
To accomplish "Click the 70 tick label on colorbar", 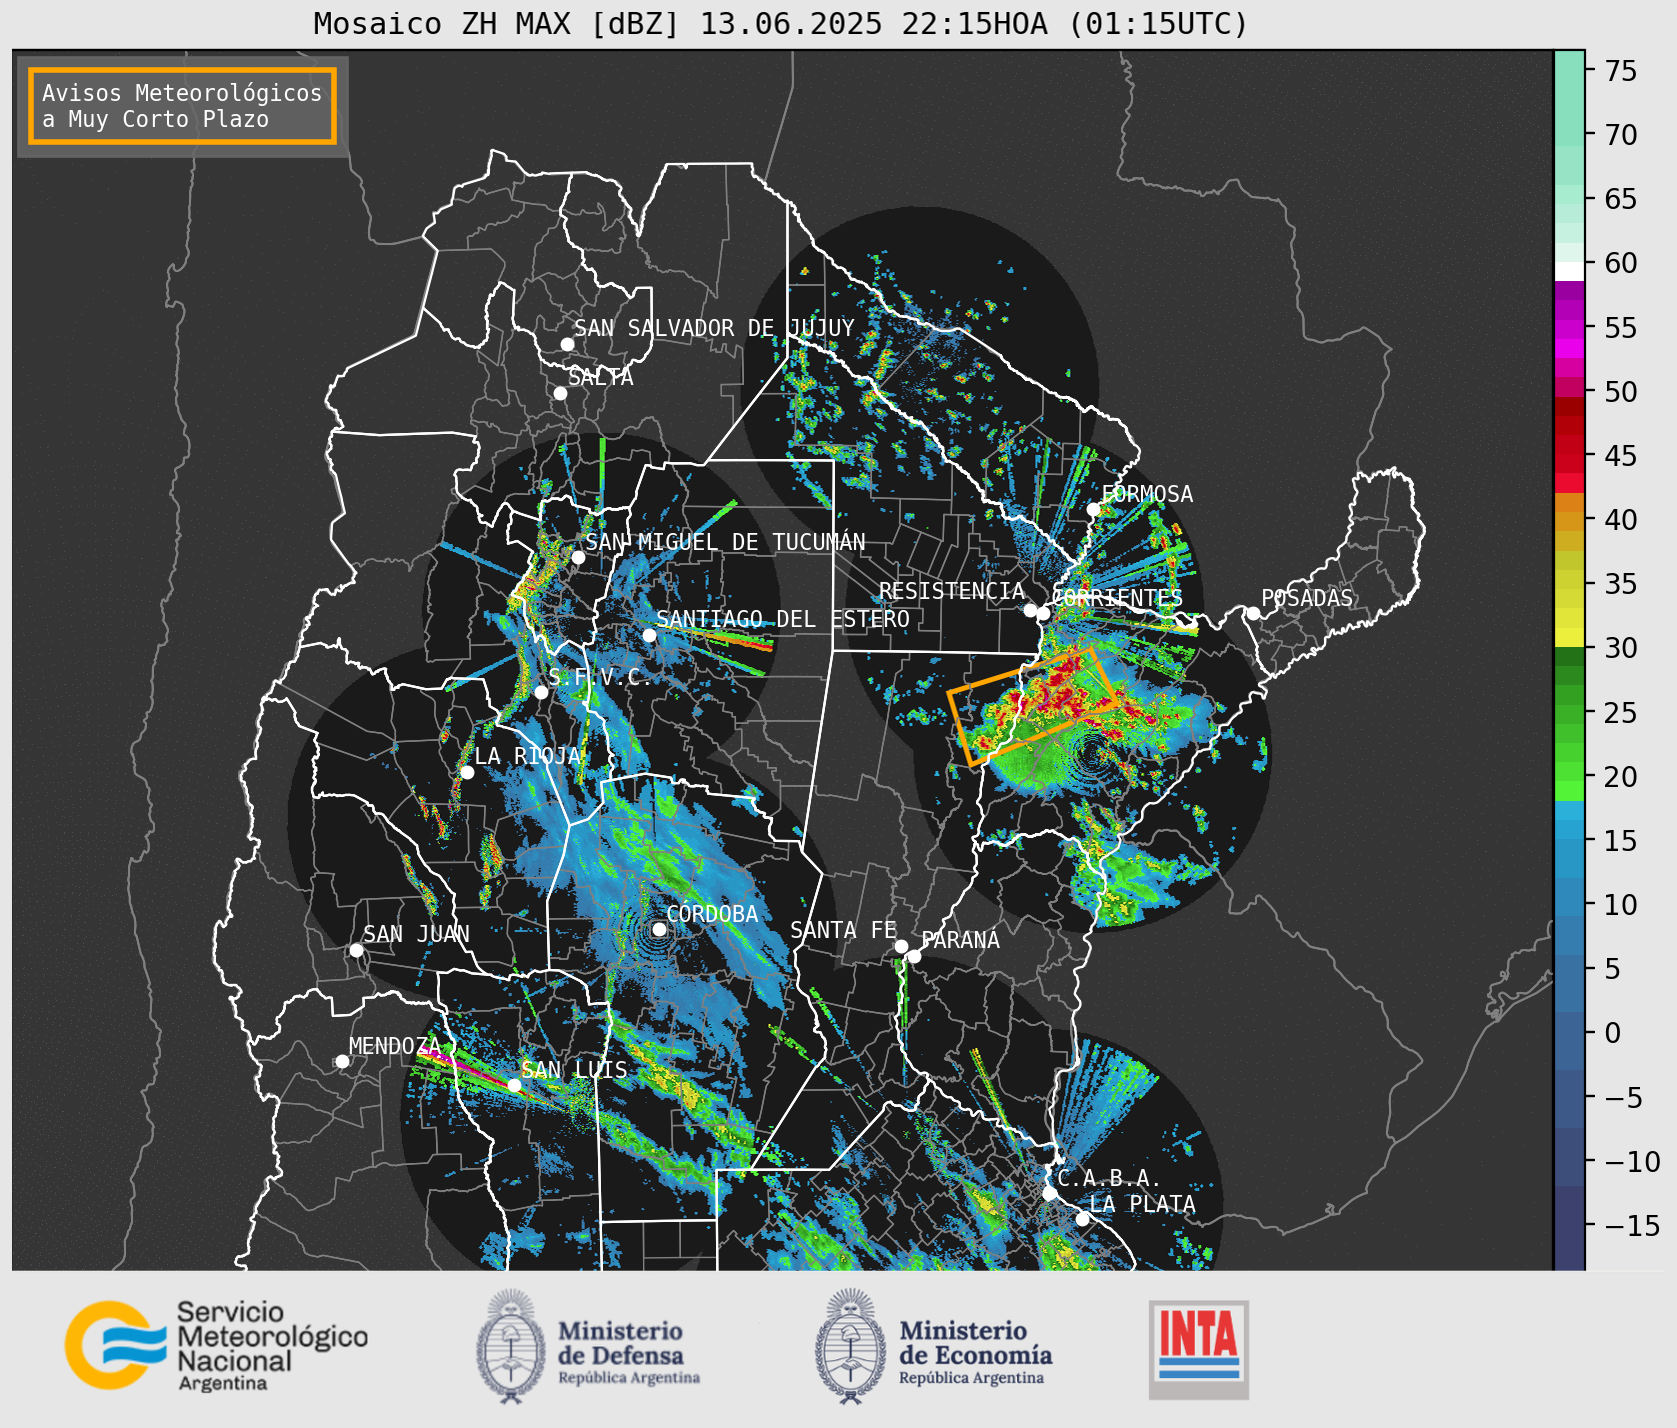I will tap(1621, 135).
